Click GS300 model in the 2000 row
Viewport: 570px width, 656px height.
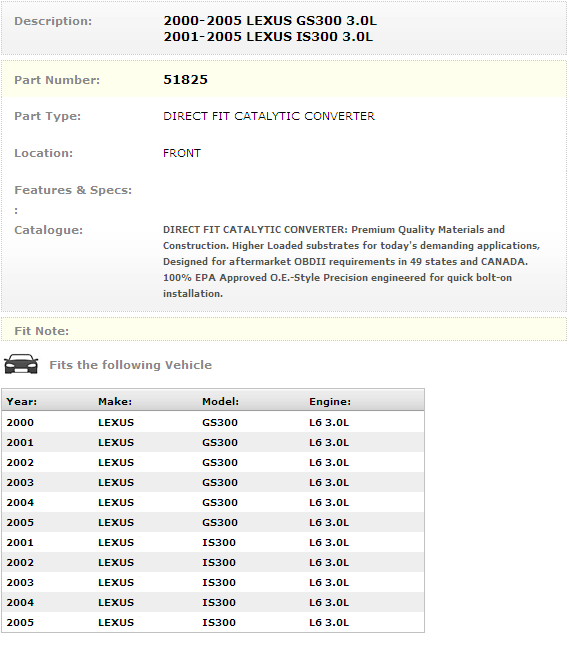(220, 423)
